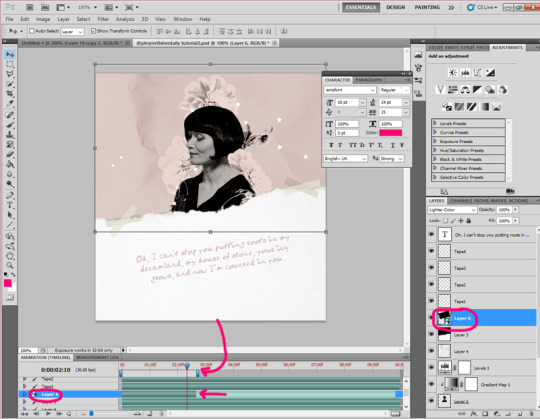Select the Rectangular Marquee tool
The image size is (540, 419).
point(10,64)
